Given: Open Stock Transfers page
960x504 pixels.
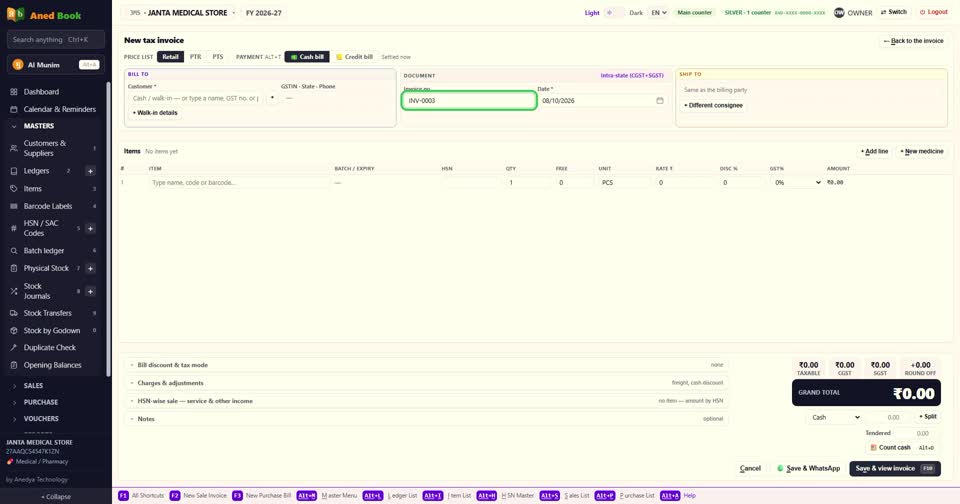Looking at the screenshot, I should click(x=47, y=313).
